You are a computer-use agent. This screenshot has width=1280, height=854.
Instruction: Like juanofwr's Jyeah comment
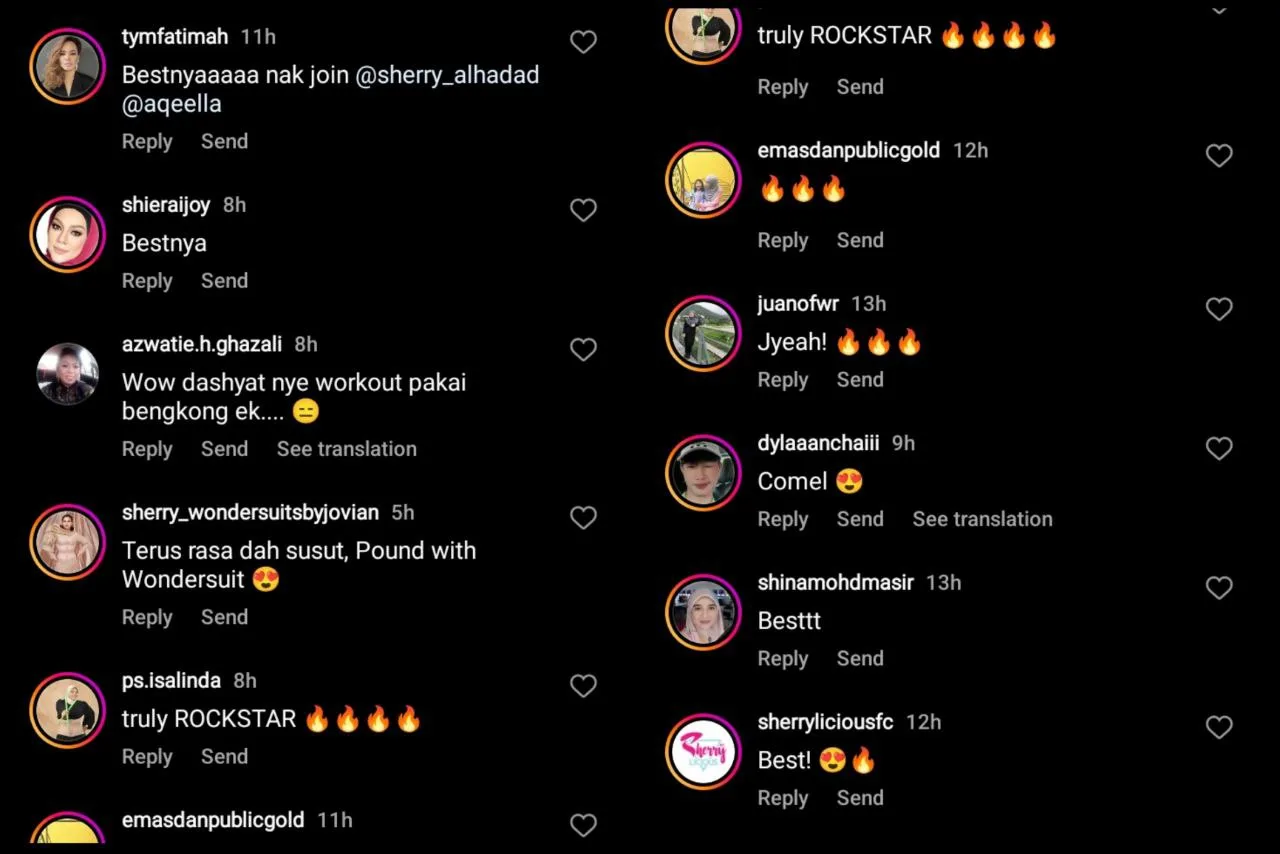[x=1219, y=309]
